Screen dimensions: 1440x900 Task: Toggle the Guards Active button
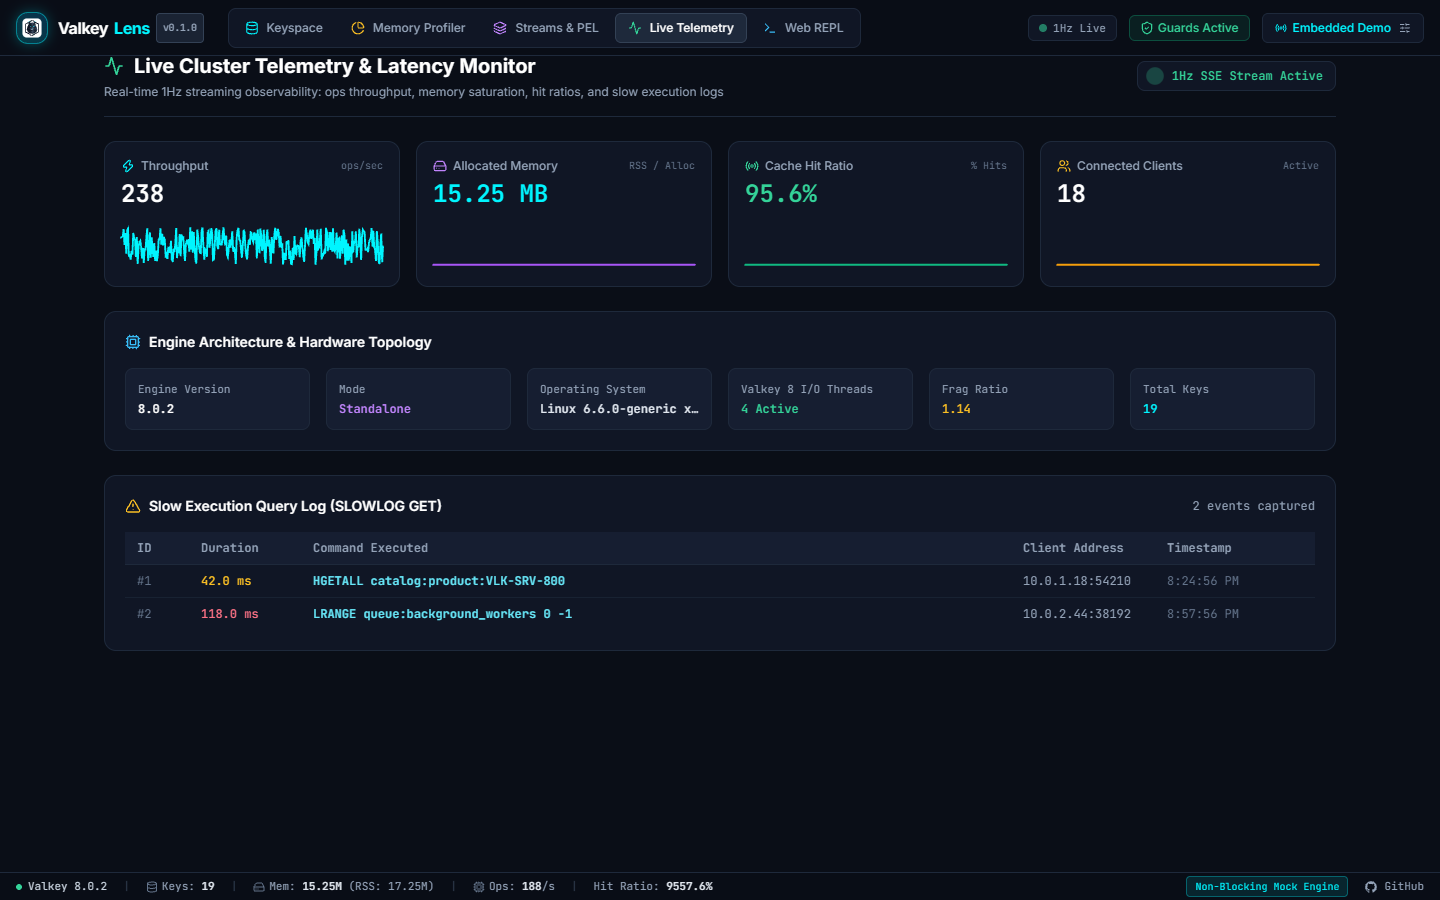(x=1189, y=28)
